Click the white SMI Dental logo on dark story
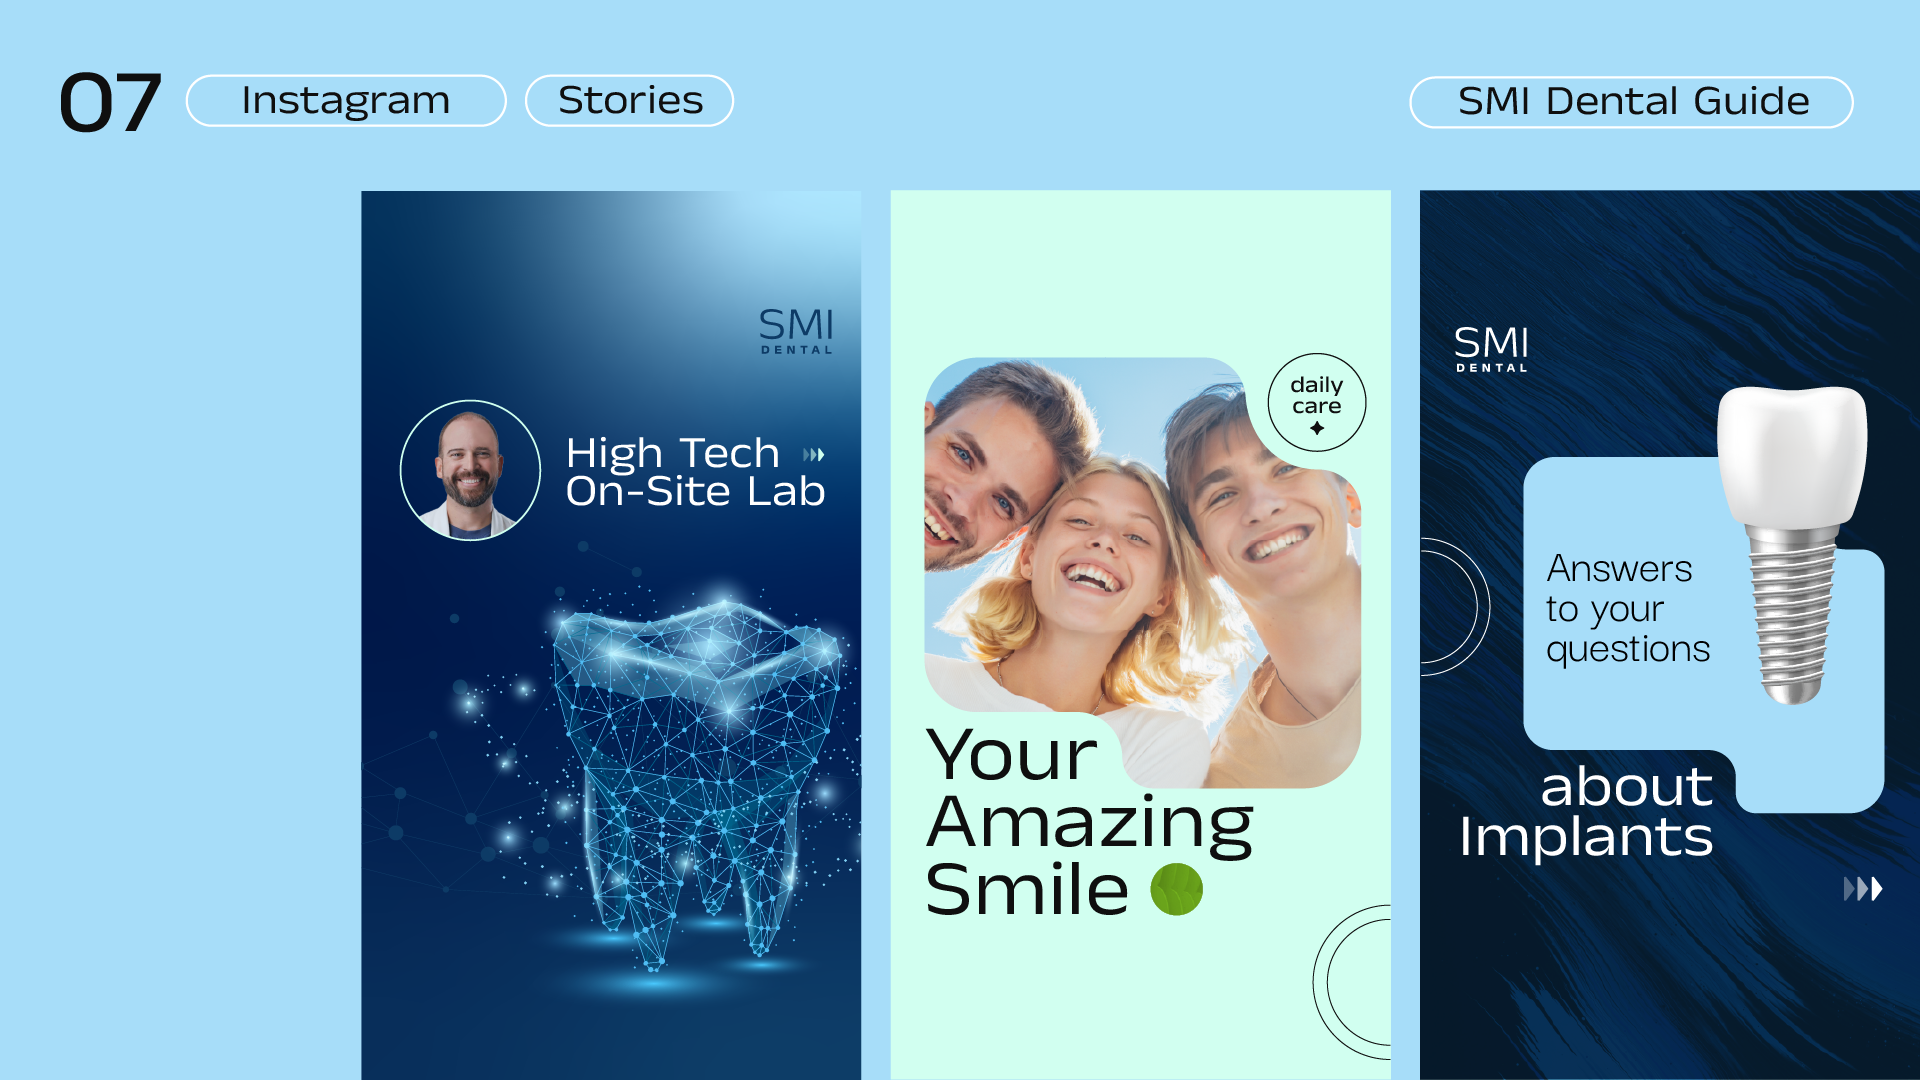This screenshot has width=1920, height=1080. (1491, 349)
